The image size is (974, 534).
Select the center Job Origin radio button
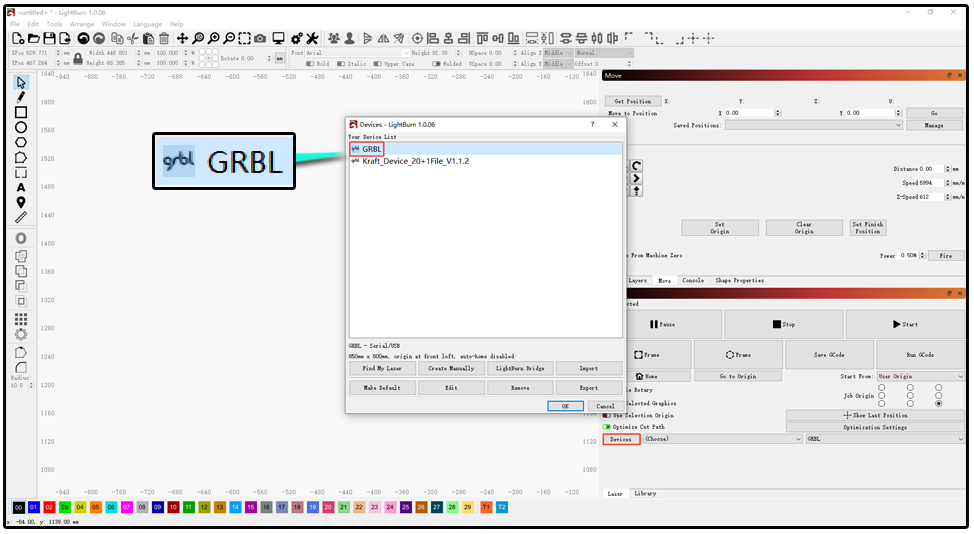point(910,396)
